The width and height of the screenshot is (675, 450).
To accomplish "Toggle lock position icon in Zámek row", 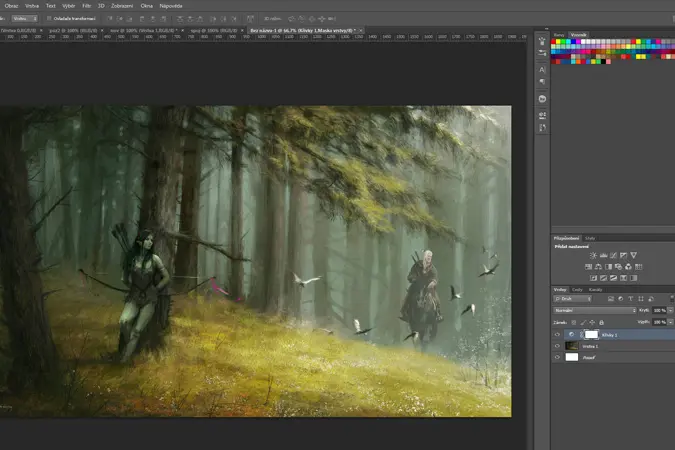I will (592, 323).
